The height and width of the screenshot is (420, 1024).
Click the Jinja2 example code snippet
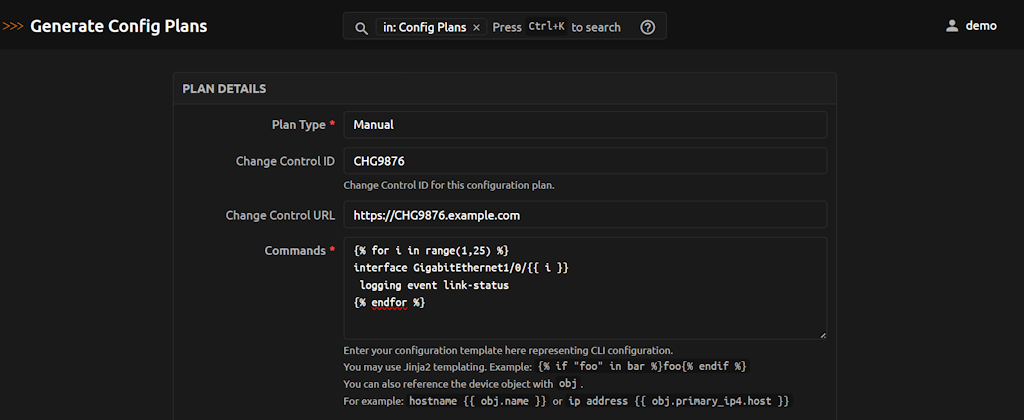[641, 366]
